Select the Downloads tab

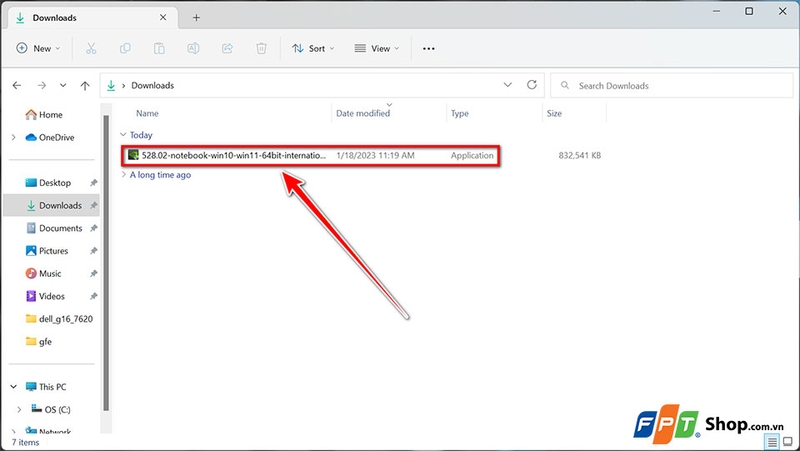coord(93,18)
